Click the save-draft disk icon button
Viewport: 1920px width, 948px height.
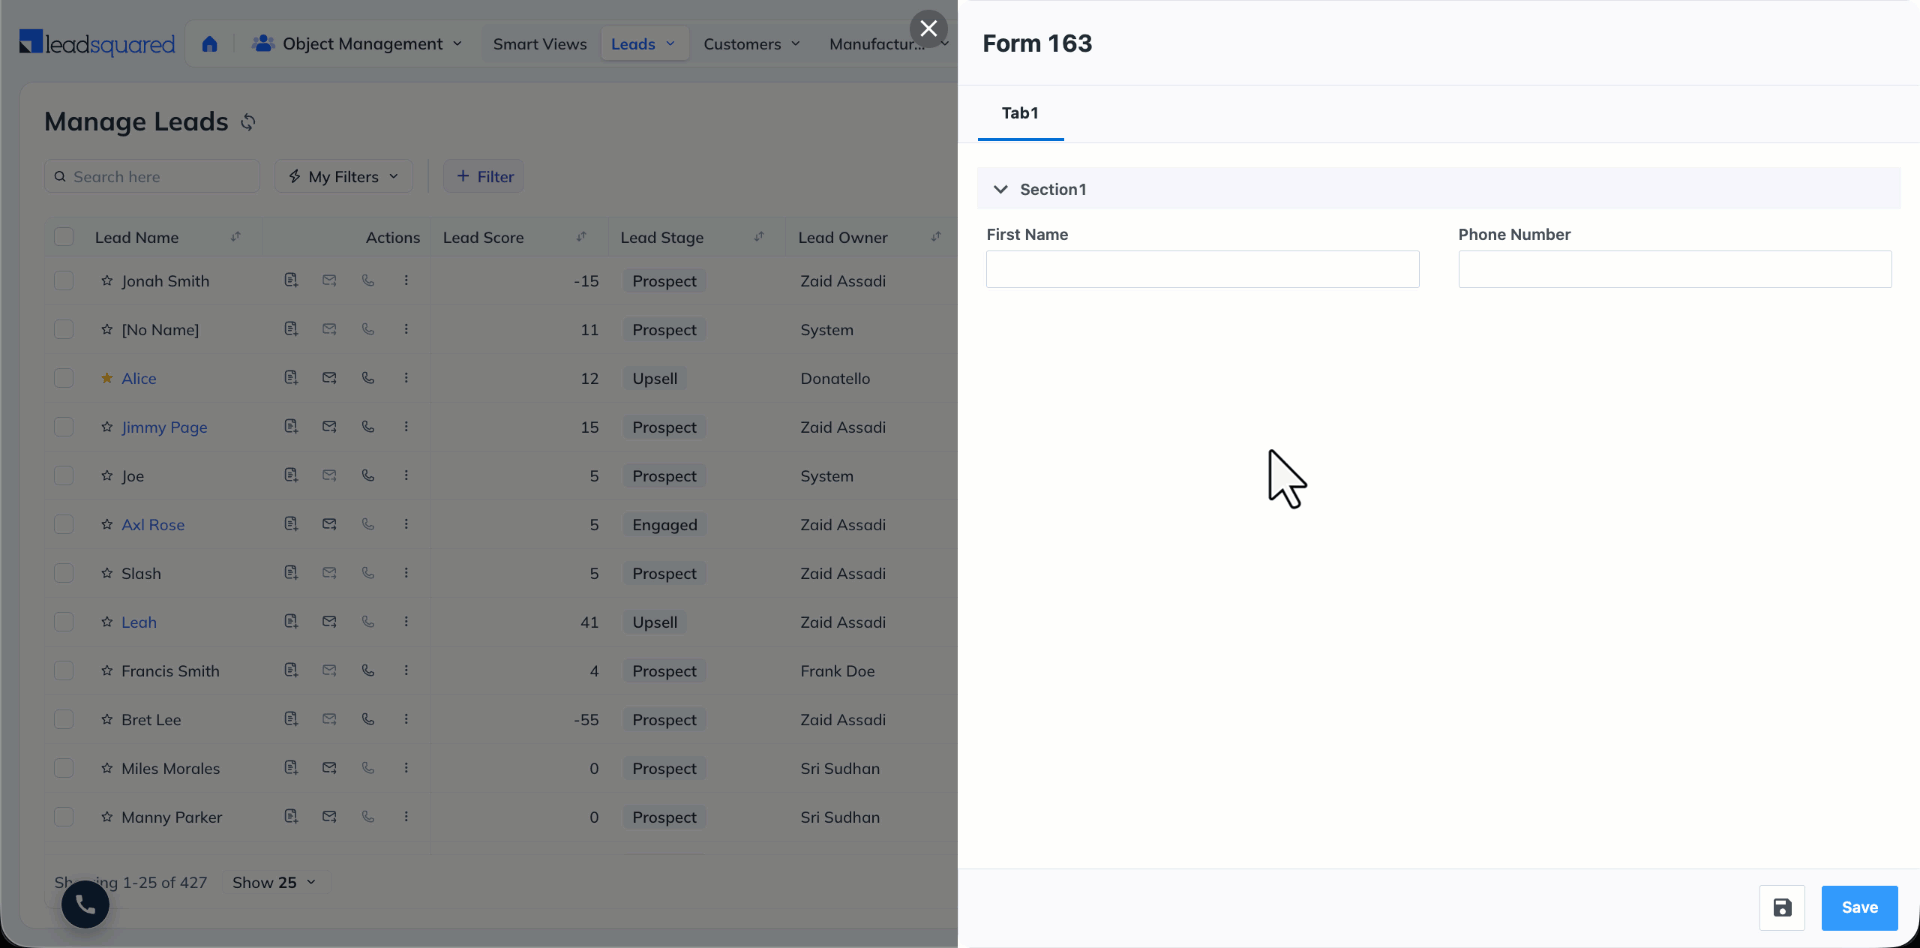(1782, 908)
